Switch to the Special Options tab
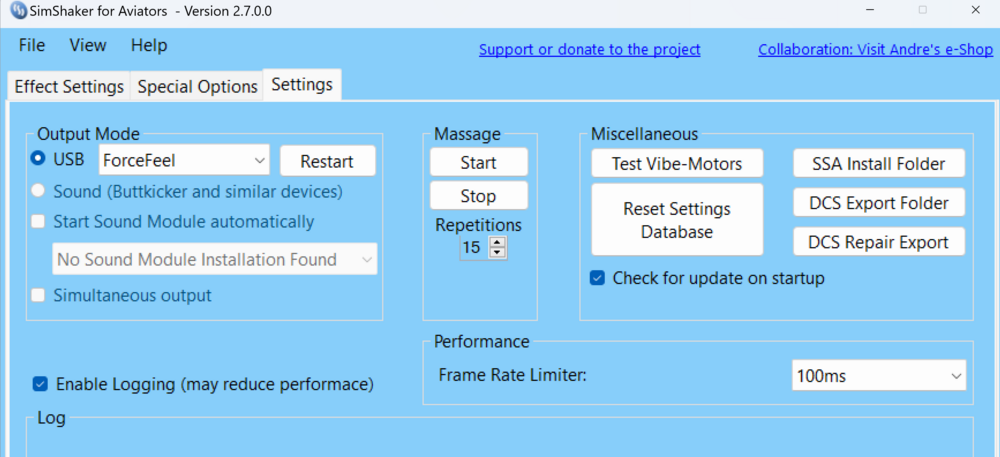The width and height of the screenshot is (1000, 457). coord(197,86)
